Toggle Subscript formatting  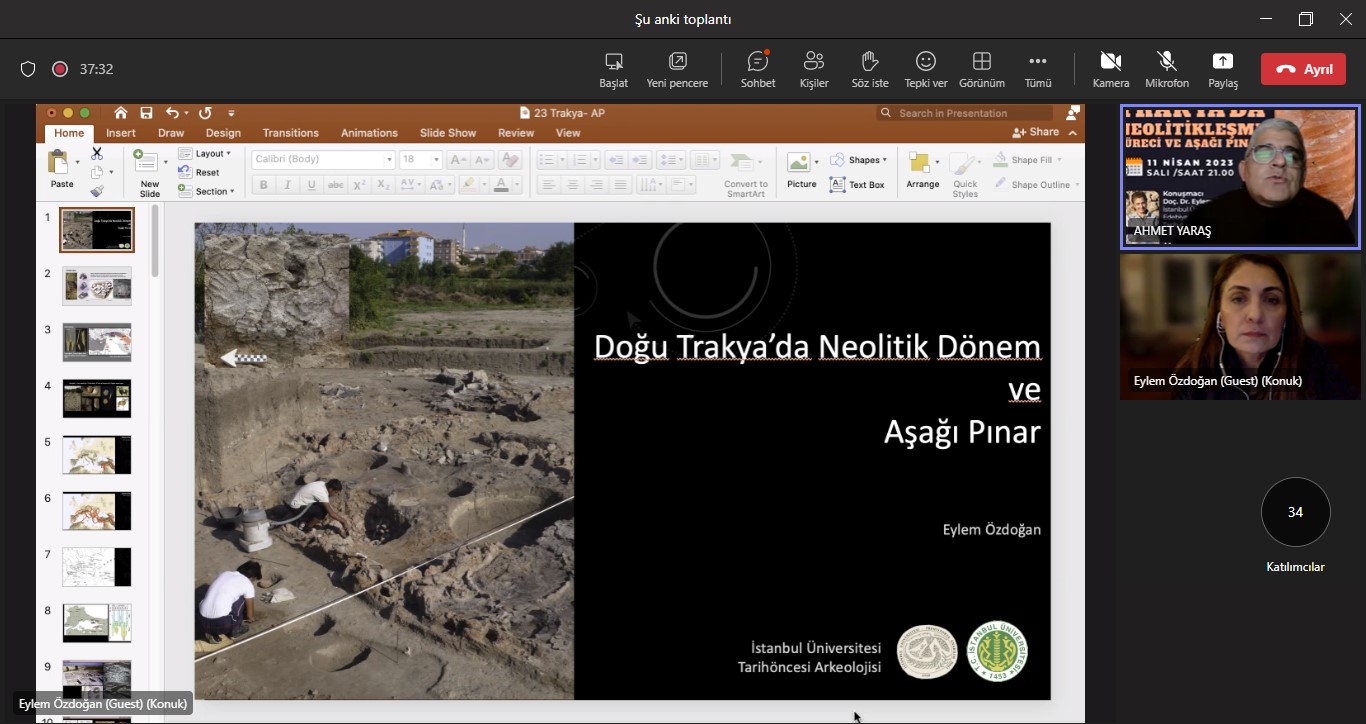(x=384, y=185)
